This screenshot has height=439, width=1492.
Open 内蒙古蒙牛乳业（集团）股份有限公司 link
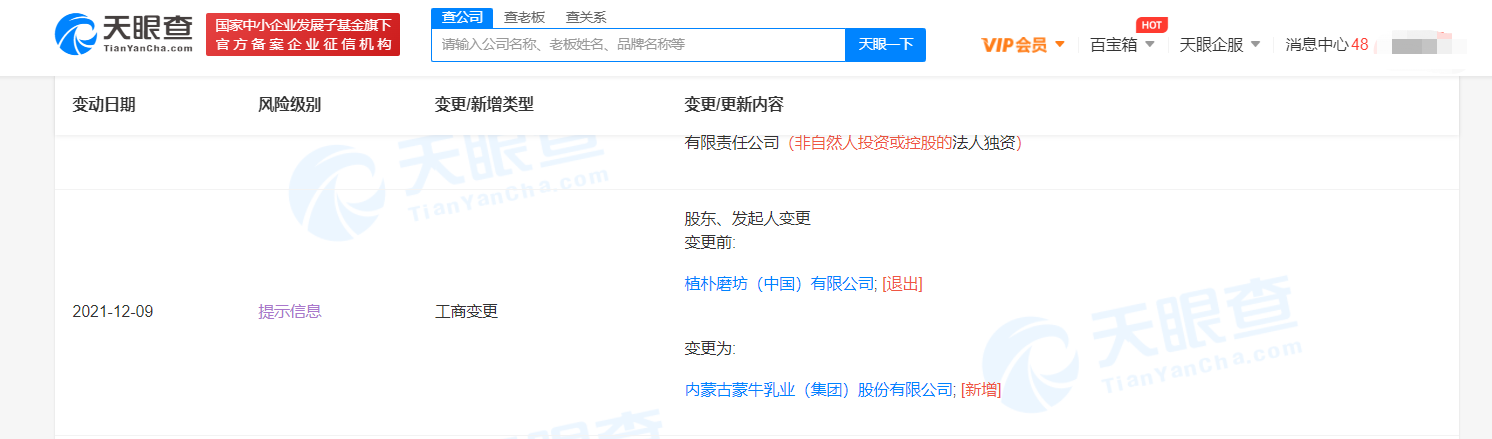point(821,390)
